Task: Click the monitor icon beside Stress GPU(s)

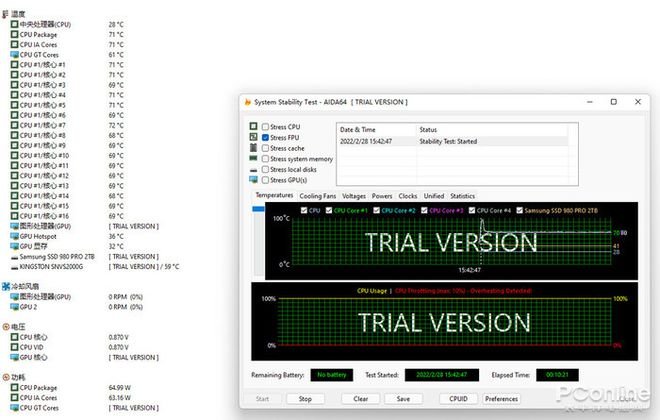Action: click(x=254, y=180)
